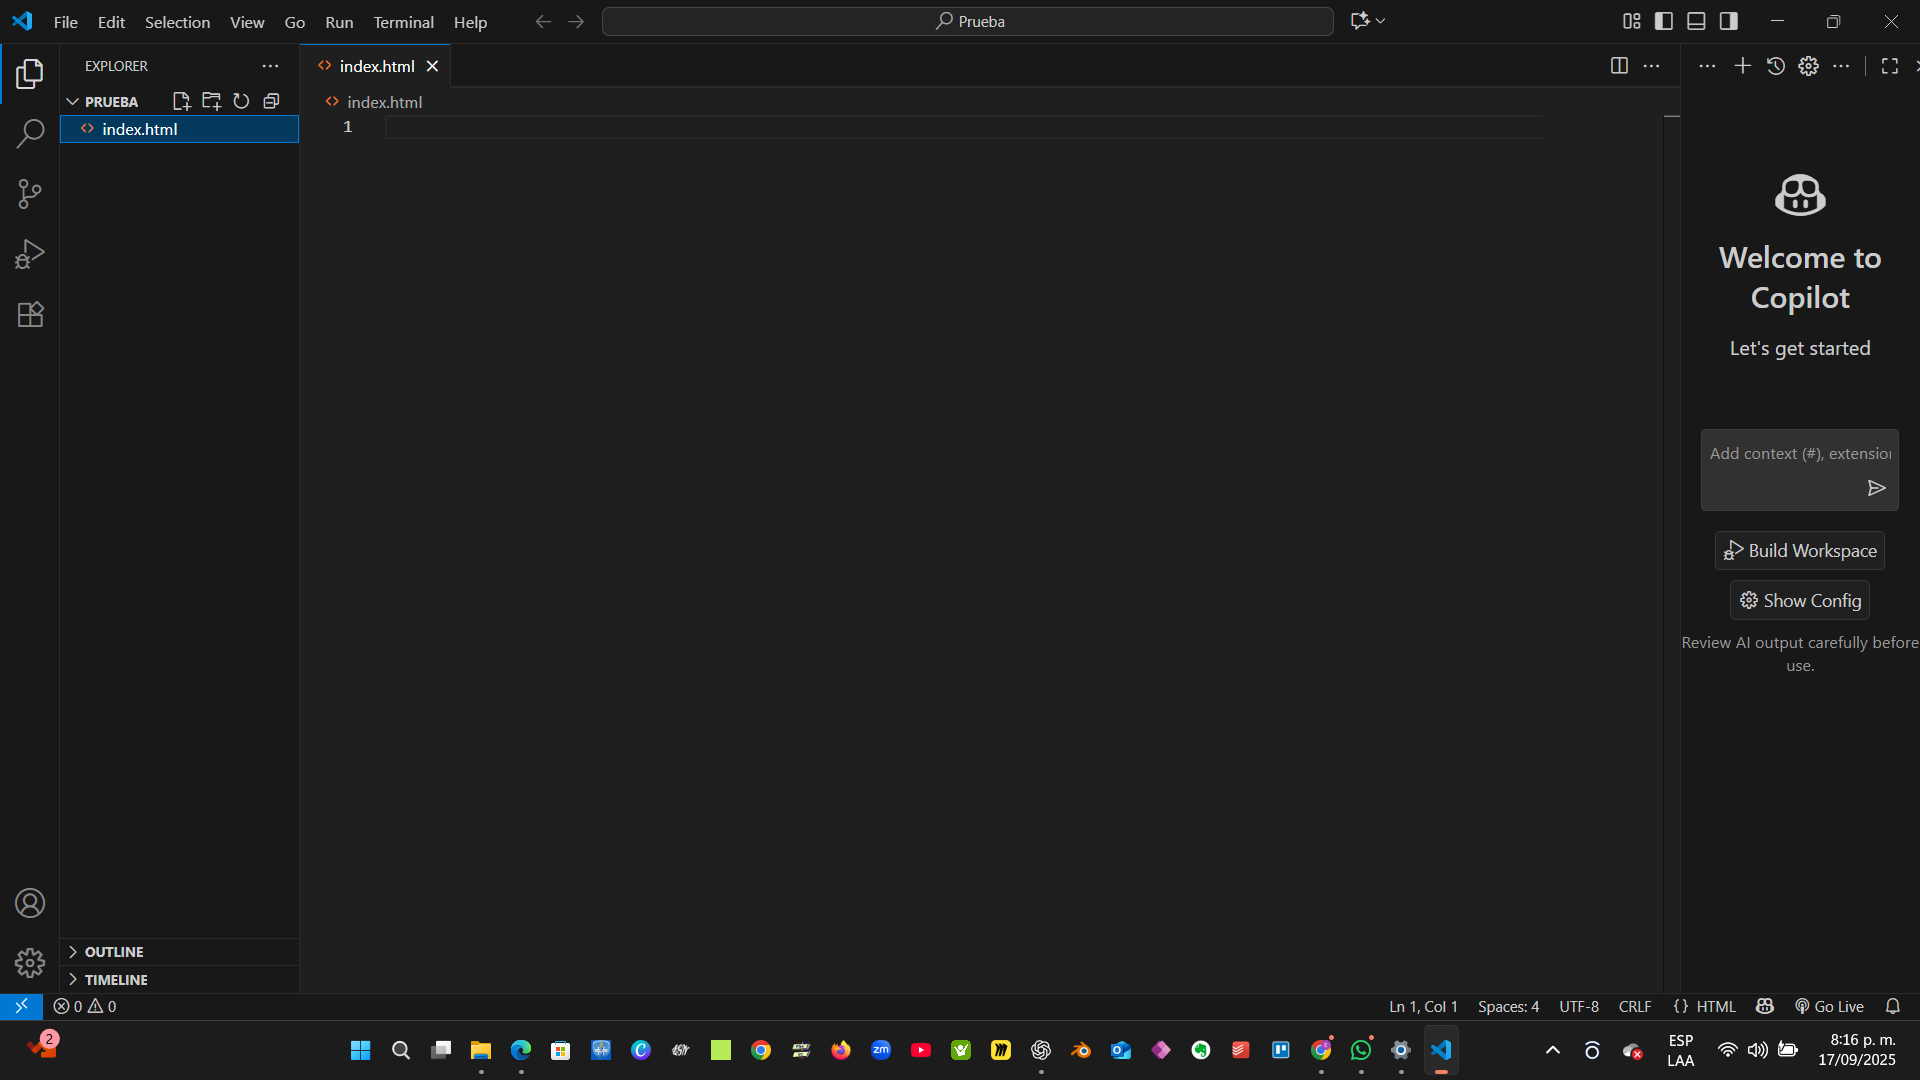Open File Explorer from taskbar
The width and height of the screenshot is (1920, 1080).
click(x=481, y=1050)
